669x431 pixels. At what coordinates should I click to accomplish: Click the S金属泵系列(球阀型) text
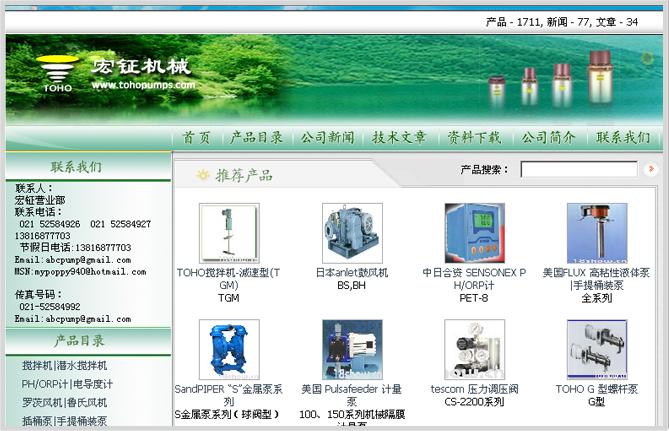(227, 414)
